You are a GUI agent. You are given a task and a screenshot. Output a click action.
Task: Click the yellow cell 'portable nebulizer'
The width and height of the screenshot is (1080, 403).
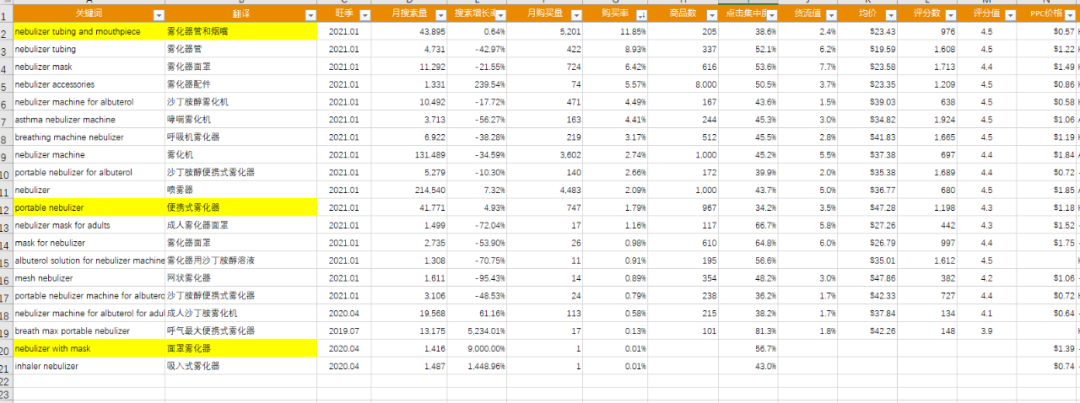[x=89, y=207]
